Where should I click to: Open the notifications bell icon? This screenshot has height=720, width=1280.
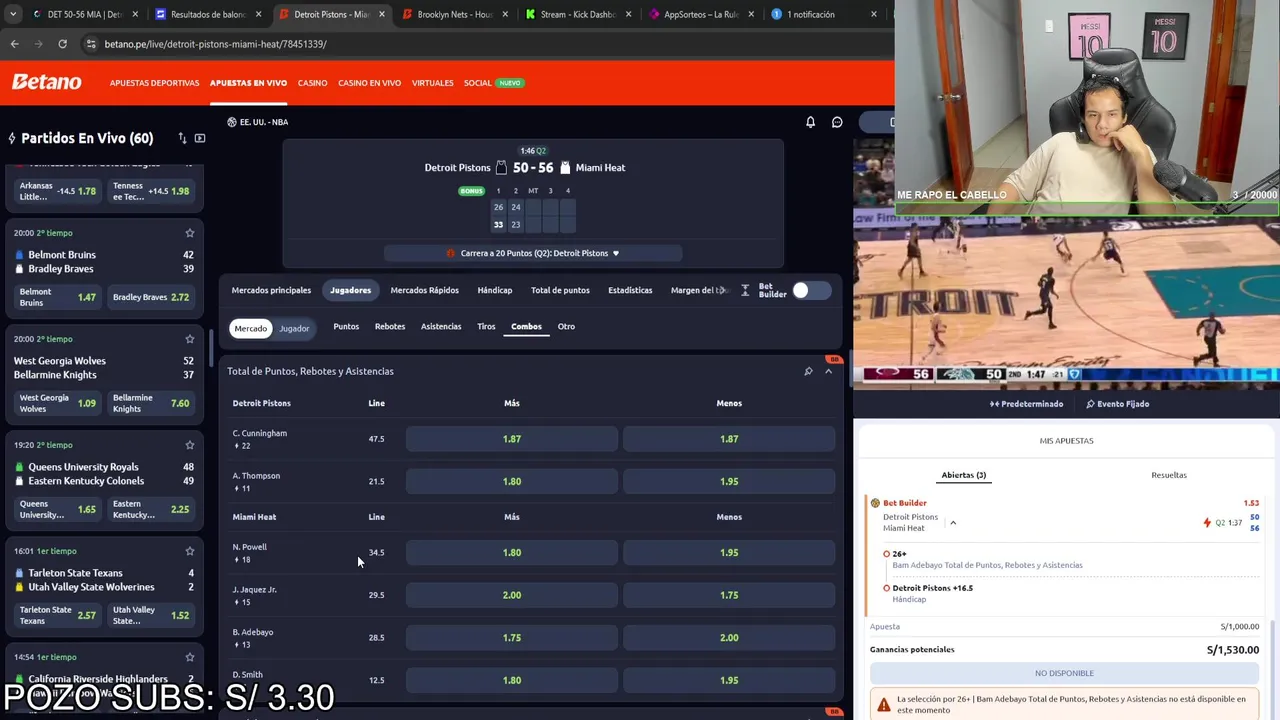coord(810,122)
